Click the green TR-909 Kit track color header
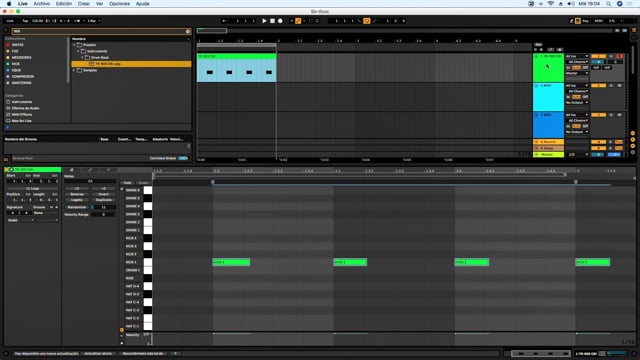 coord(549,68)
